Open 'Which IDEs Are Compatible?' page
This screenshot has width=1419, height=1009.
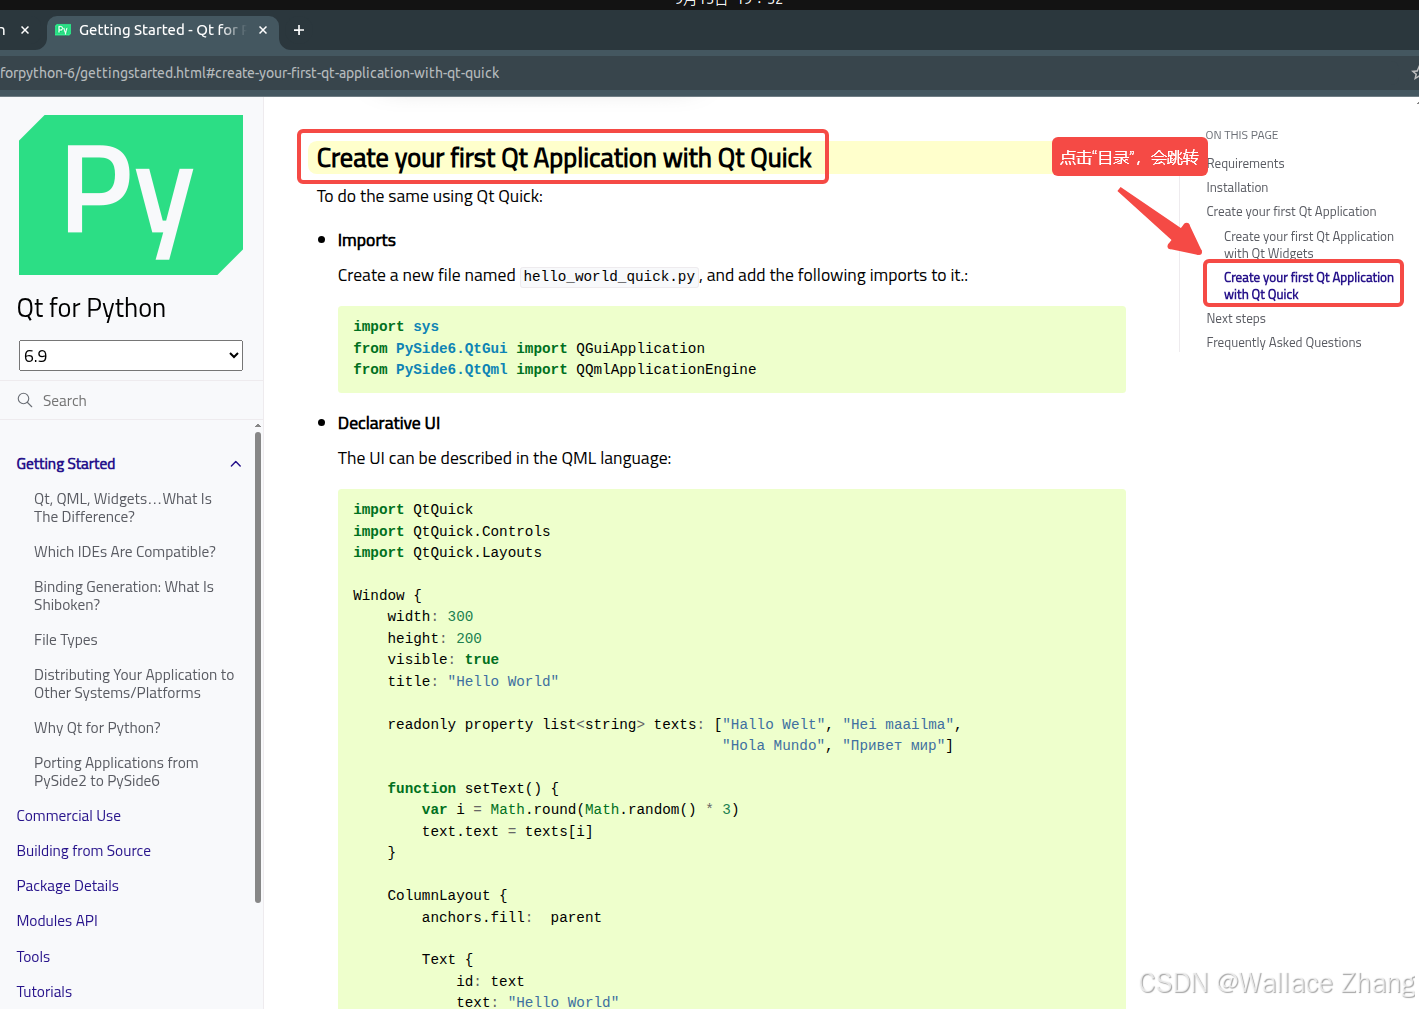click(x=125, y=552)
